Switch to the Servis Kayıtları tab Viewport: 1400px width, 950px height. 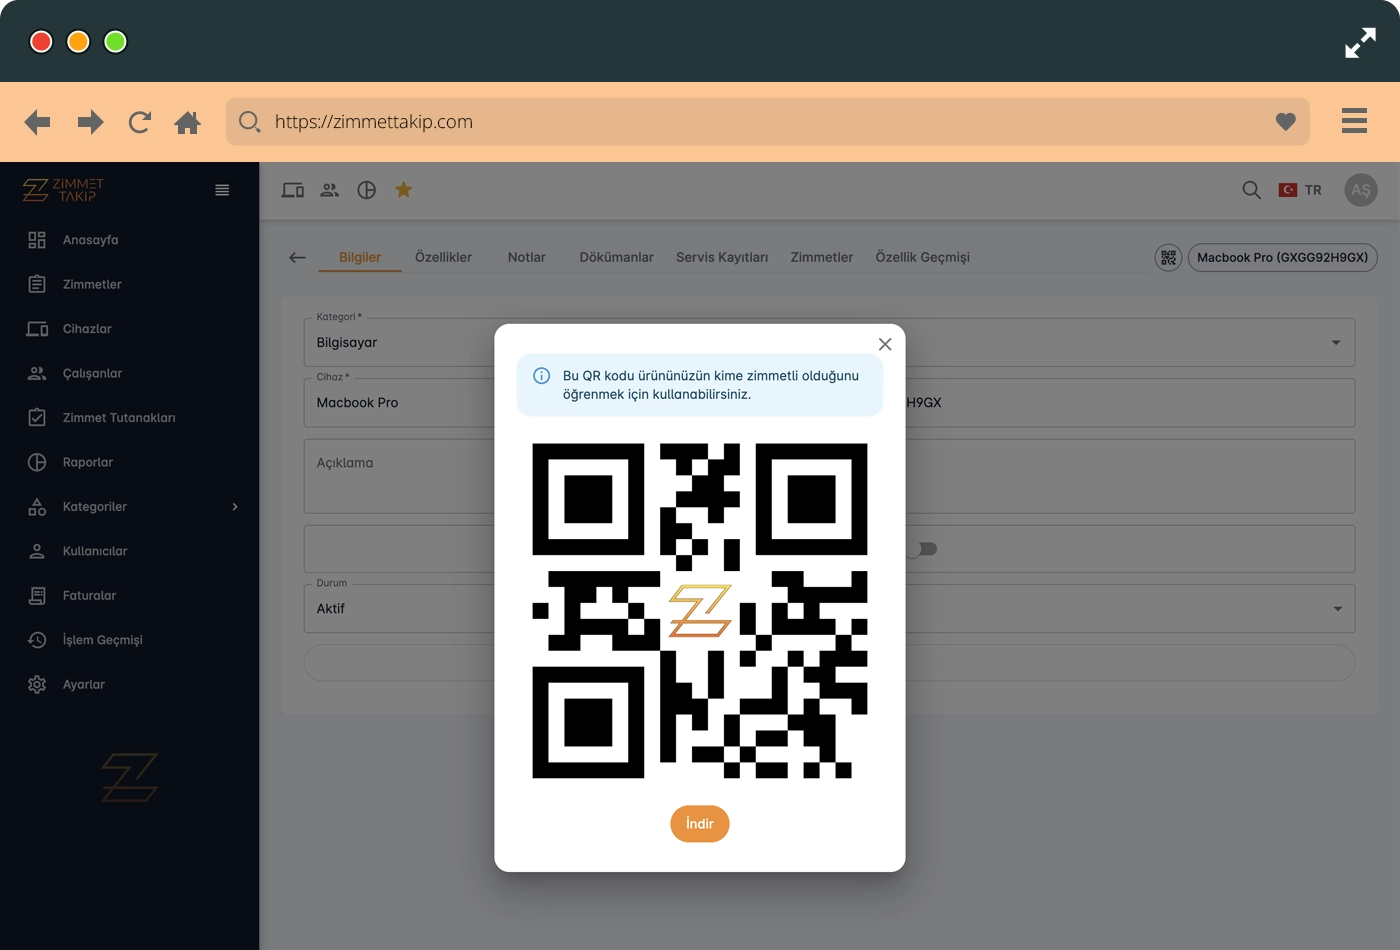click(722, 257)
